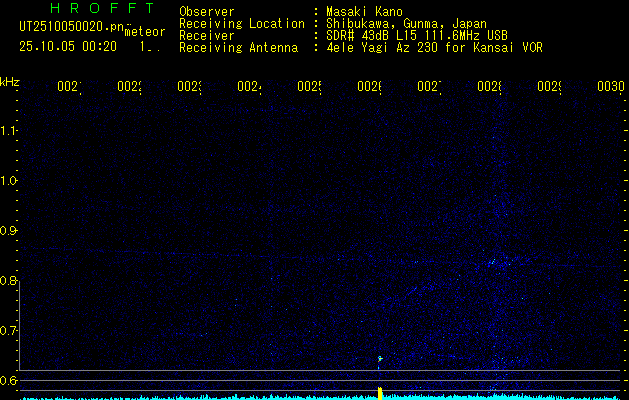Click the 'Receiver' field label
629x400 pixels.
click(x=207, y=36)
